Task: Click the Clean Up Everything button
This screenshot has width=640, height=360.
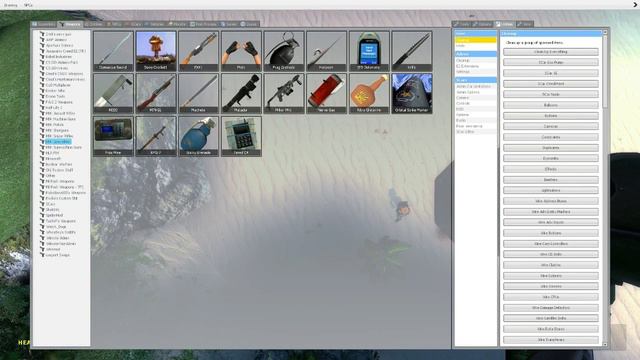Action: 551,52
